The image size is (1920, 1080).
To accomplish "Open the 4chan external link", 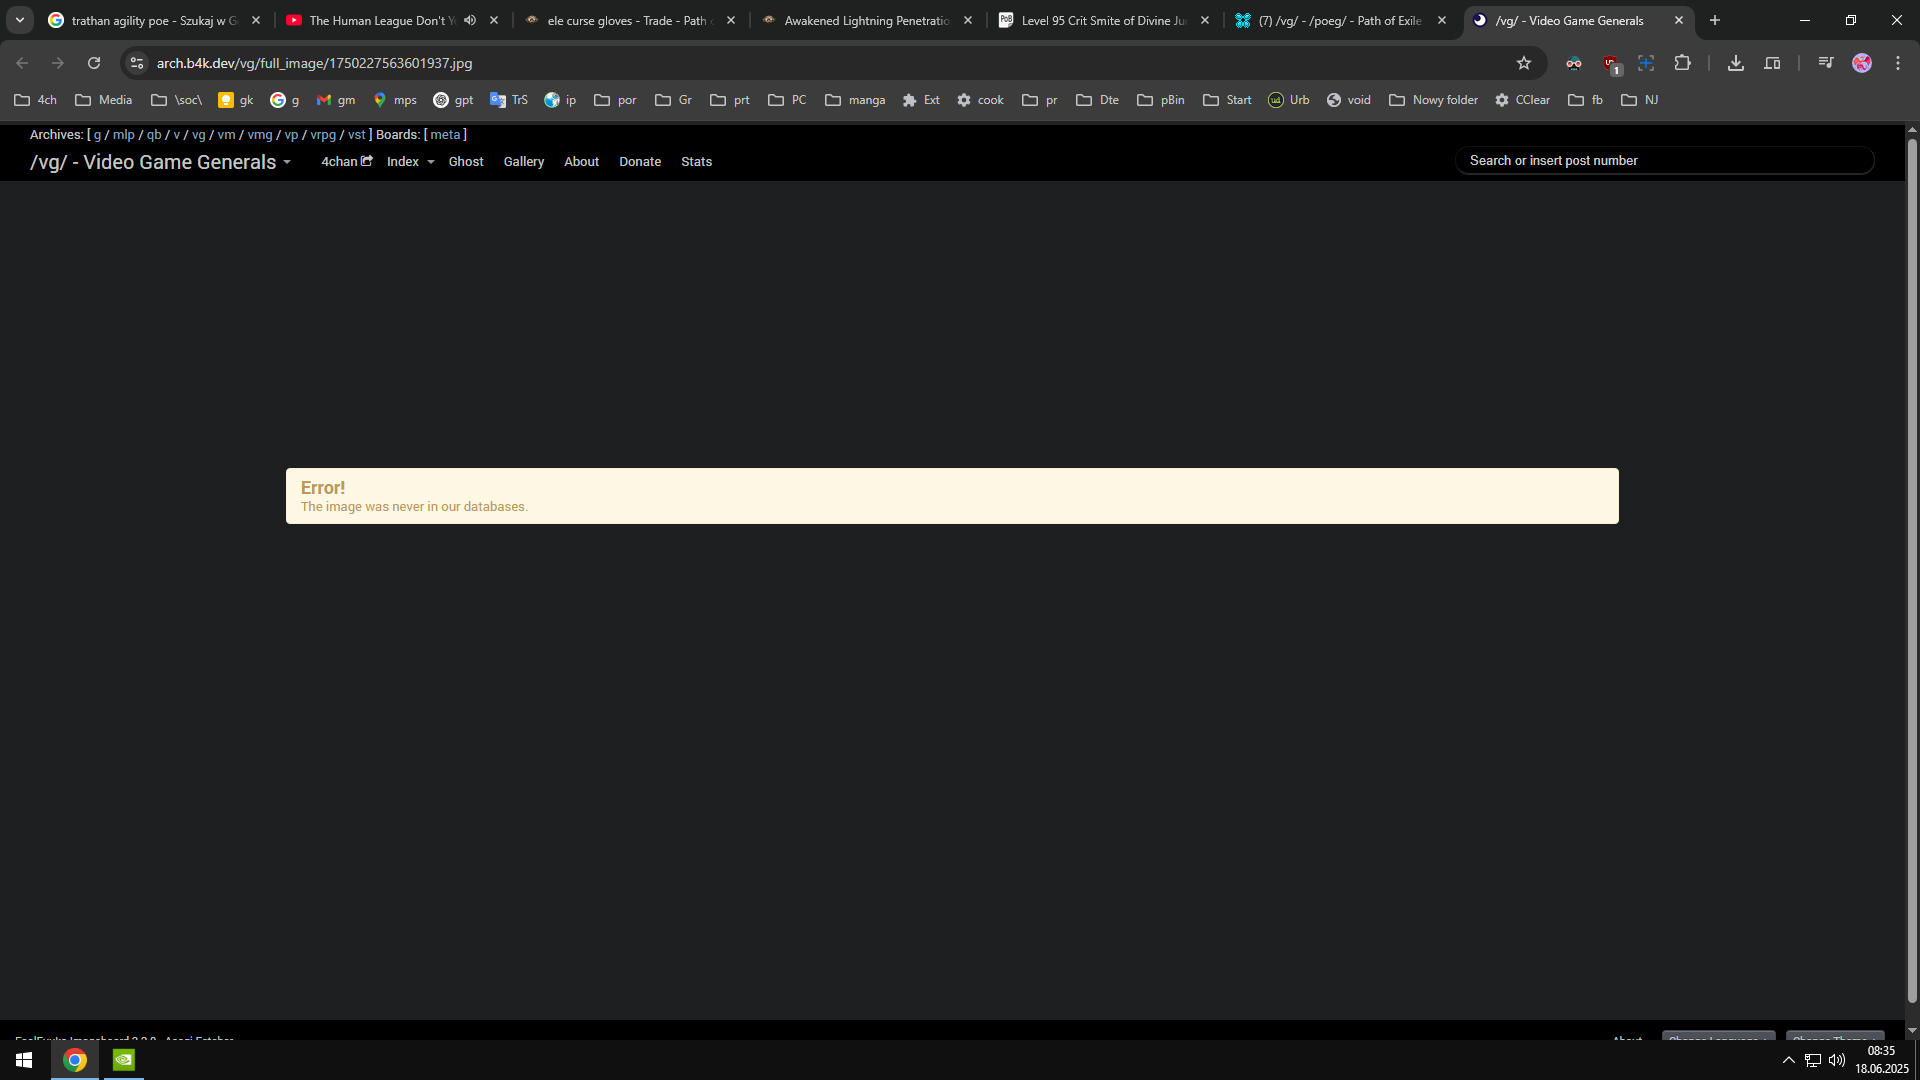I will pos(346,162).
